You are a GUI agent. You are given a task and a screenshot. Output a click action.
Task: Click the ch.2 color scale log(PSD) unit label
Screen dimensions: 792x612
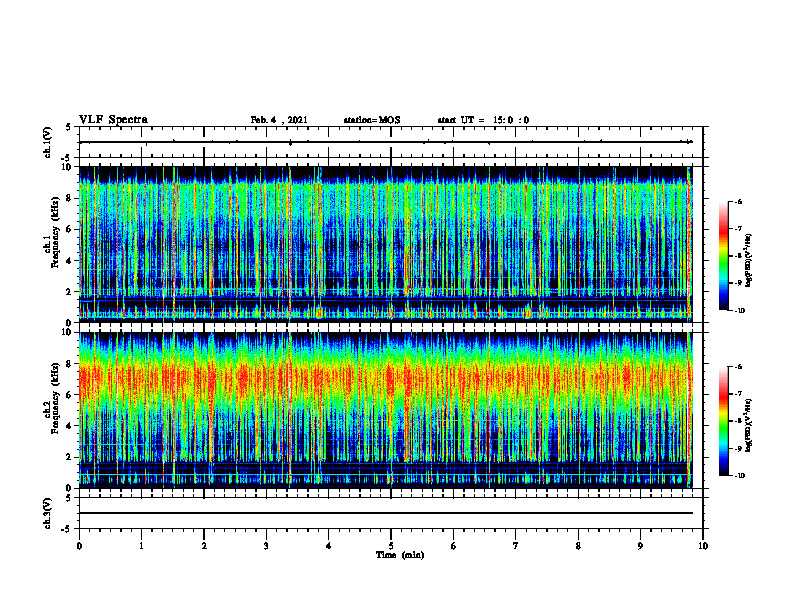click(x=749, y=426)
